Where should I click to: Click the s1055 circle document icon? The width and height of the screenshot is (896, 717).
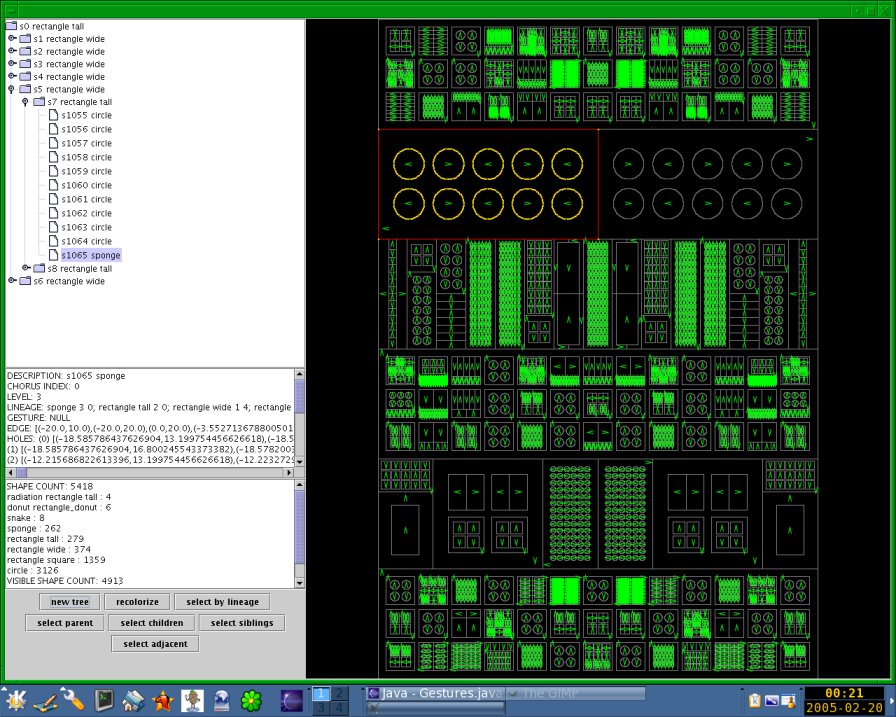click(54, 115)
